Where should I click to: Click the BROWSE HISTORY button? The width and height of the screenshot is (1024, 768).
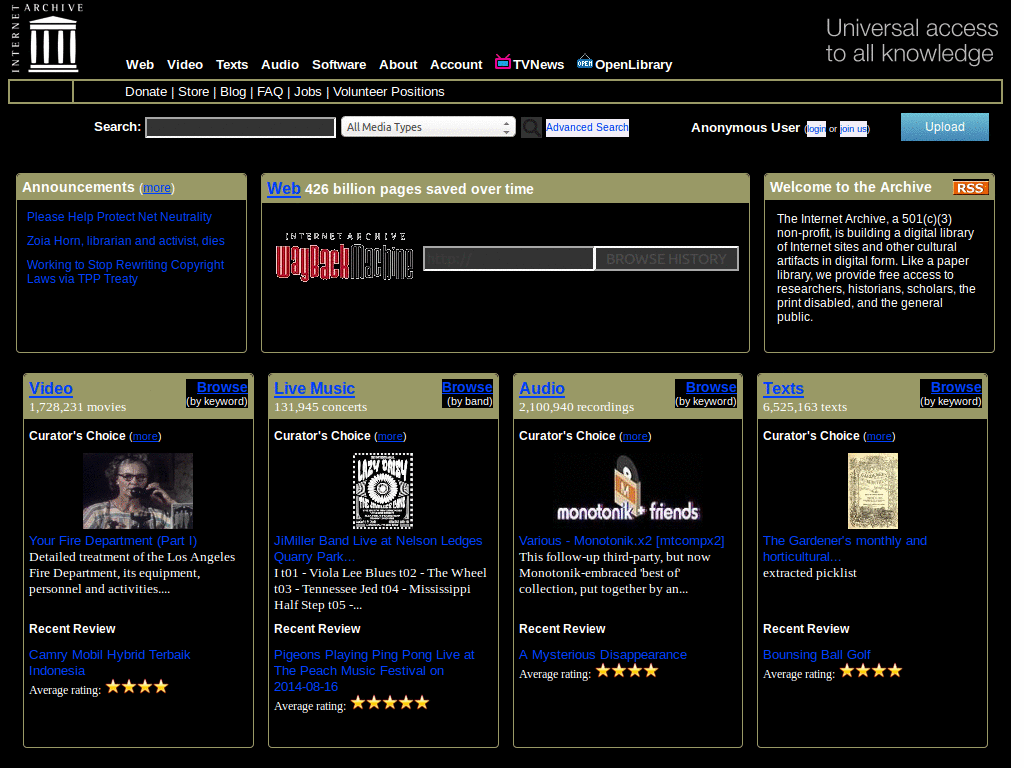tap(666, 259)
